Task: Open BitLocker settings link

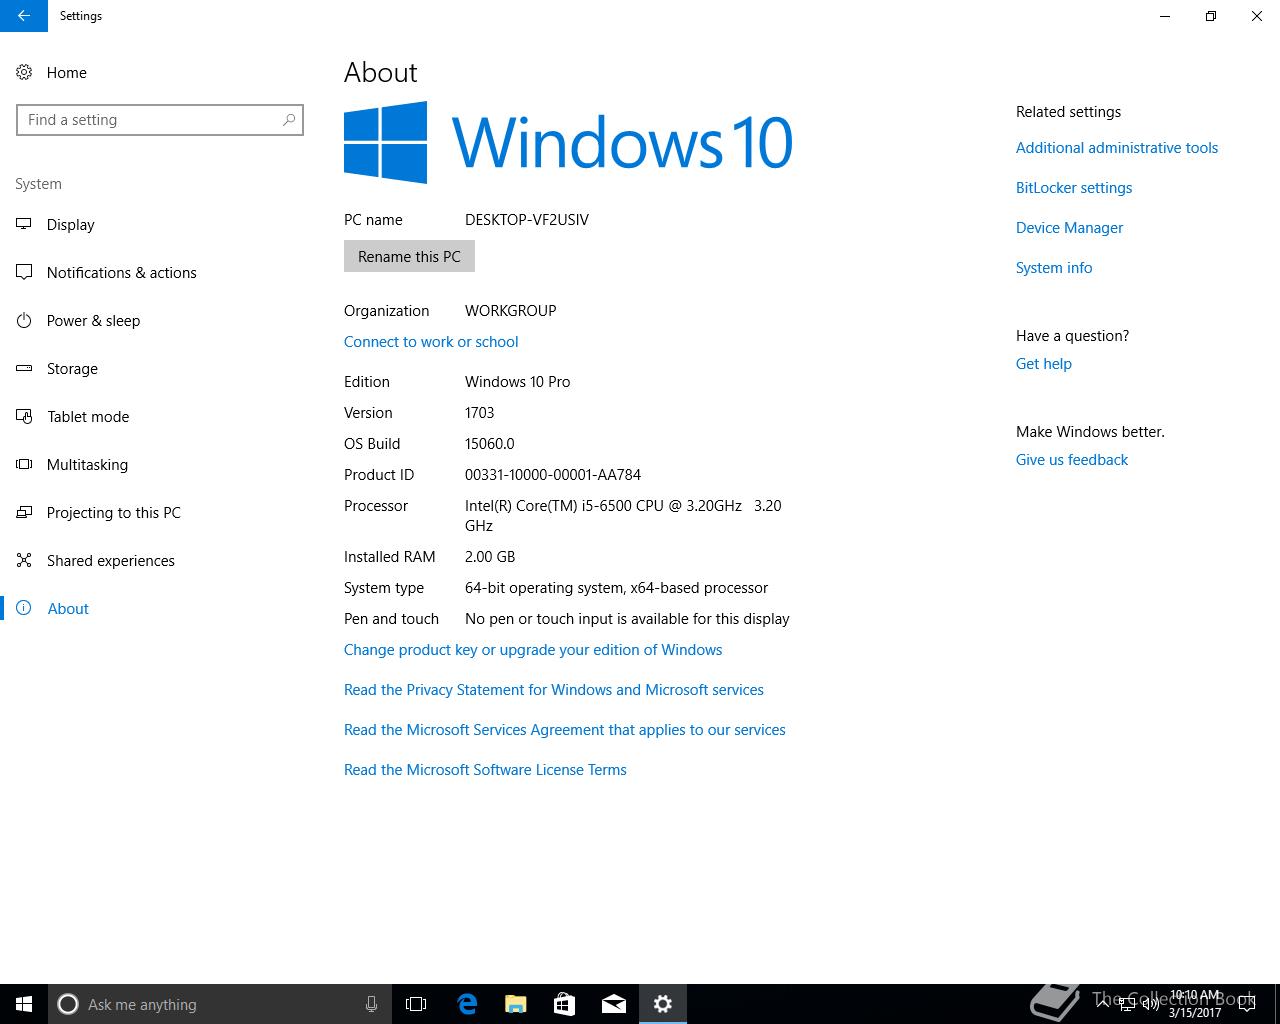Action: [x=1074, y=188]
